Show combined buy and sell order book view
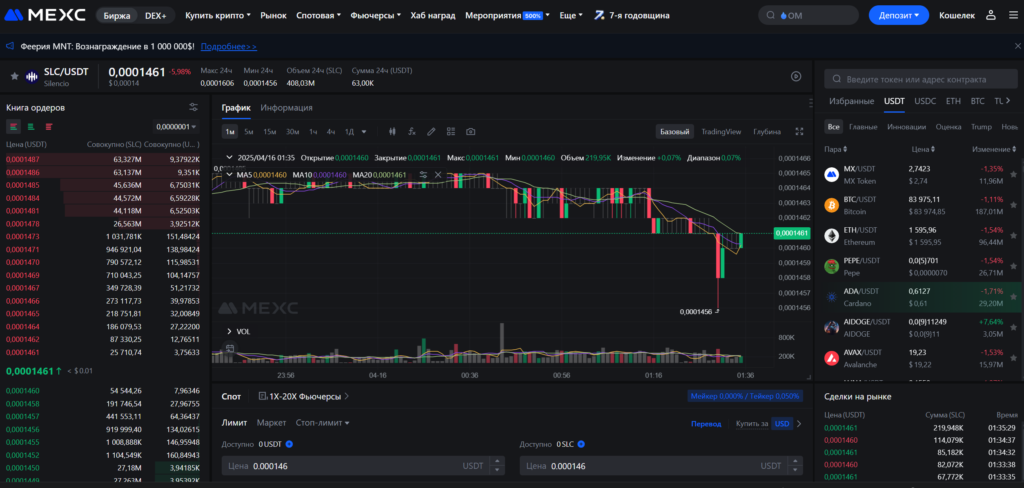1024x488 pixels. tap(13, 126)
